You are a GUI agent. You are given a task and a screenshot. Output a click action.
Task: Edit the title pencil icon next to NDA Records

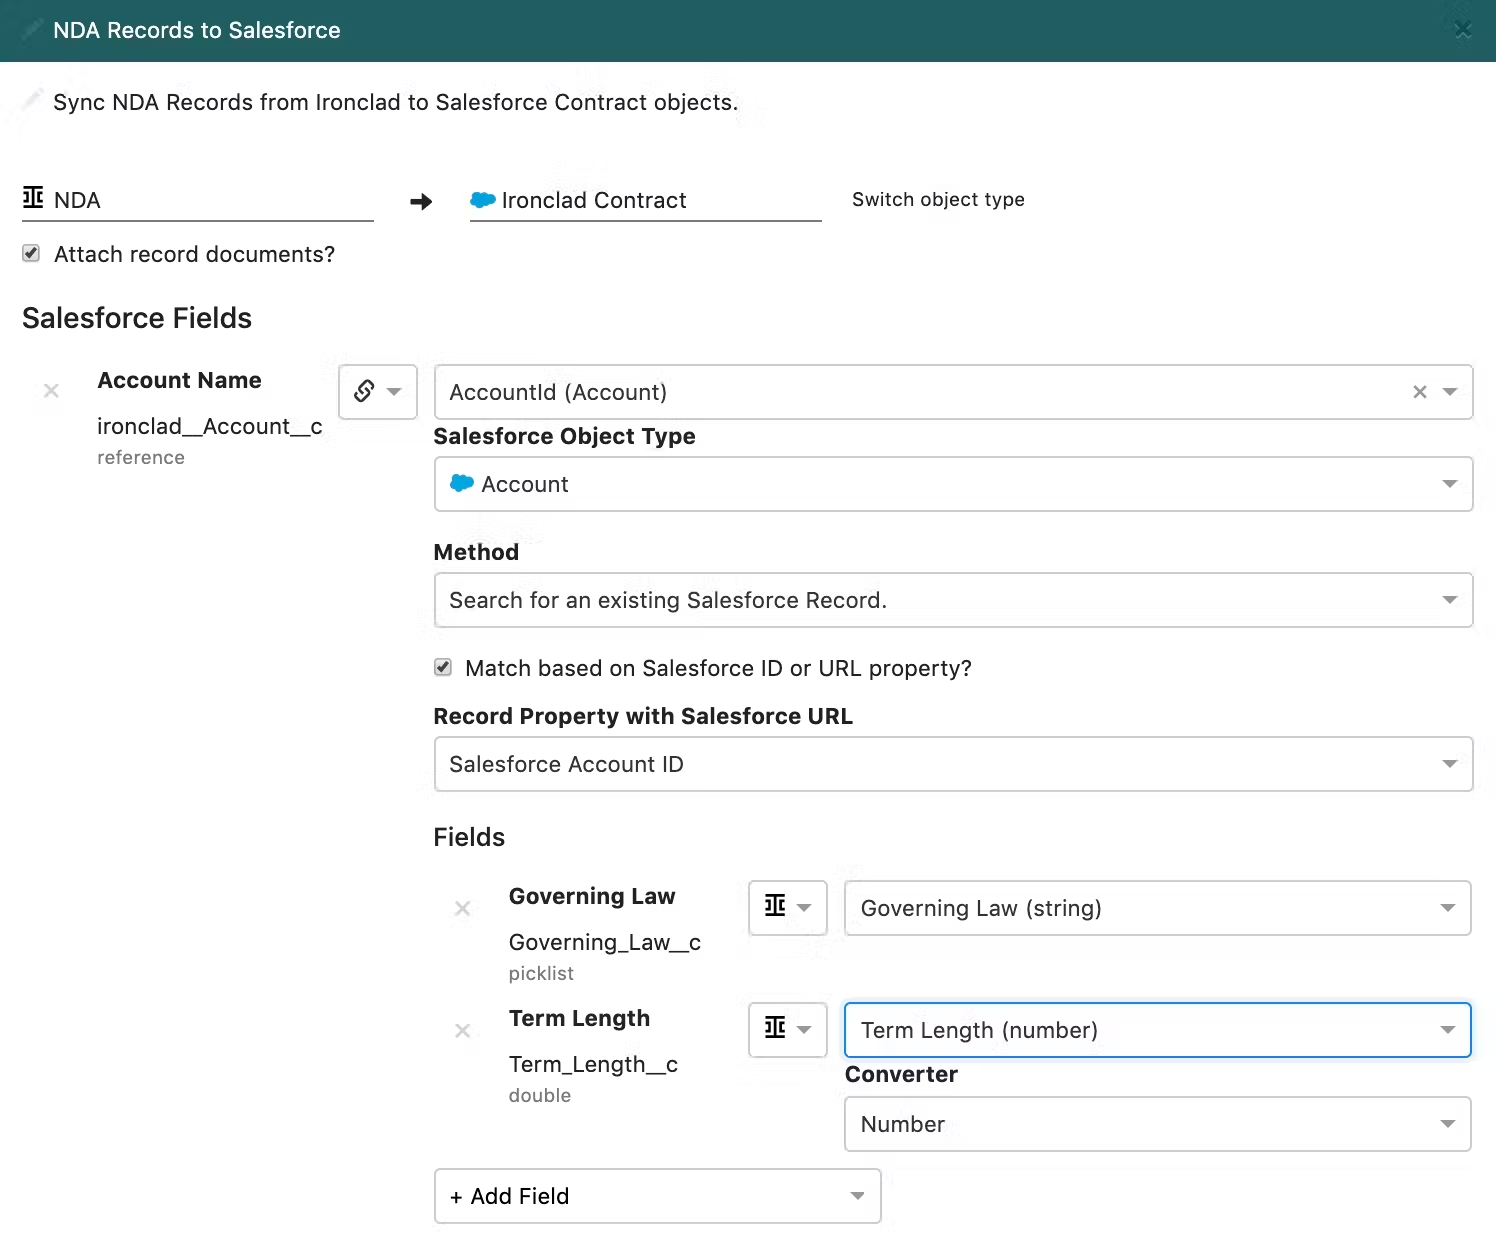(32, 30)
